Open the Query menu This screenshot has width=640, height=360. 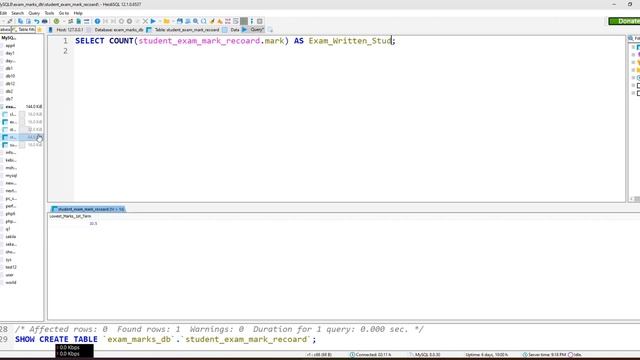34,13
